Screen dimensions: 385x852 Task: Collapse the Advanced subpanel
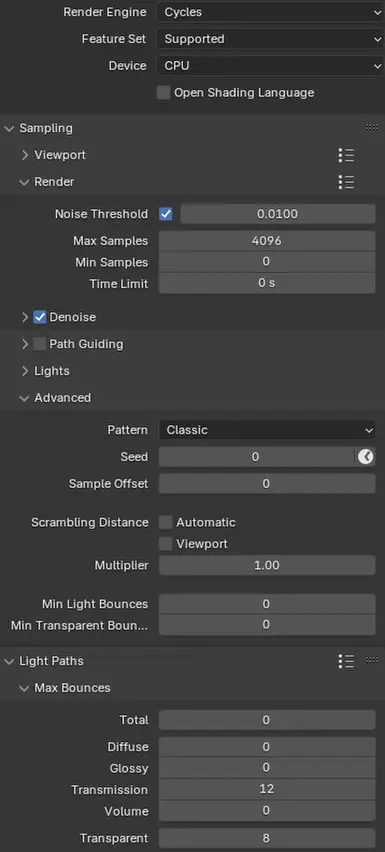[56, 398]
